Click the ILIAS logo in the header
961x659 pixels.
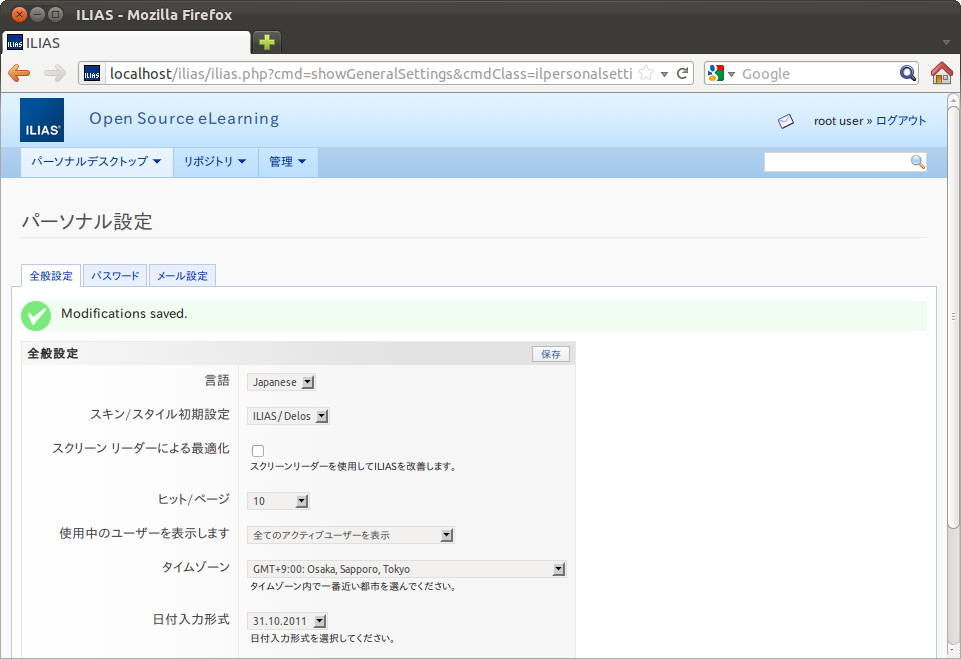pos(42,120)
